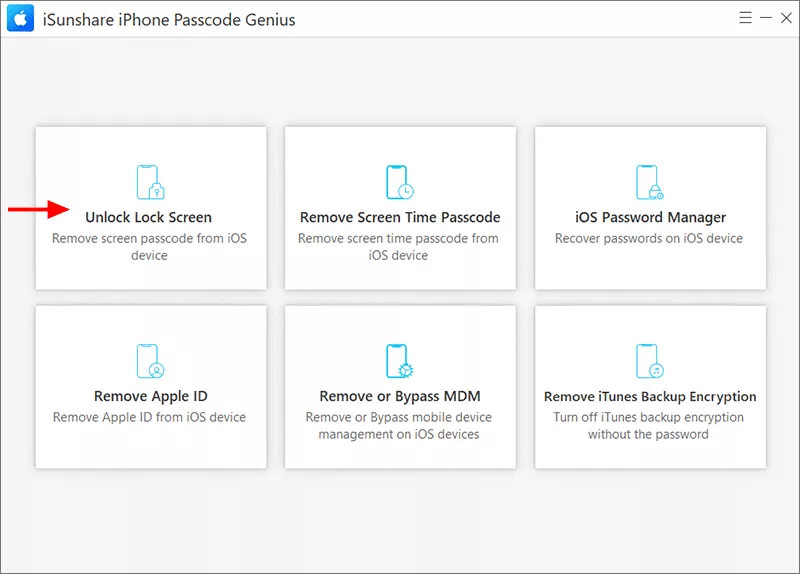Click 'Turn off iTunes backup encryption' description

coord(648,426)
